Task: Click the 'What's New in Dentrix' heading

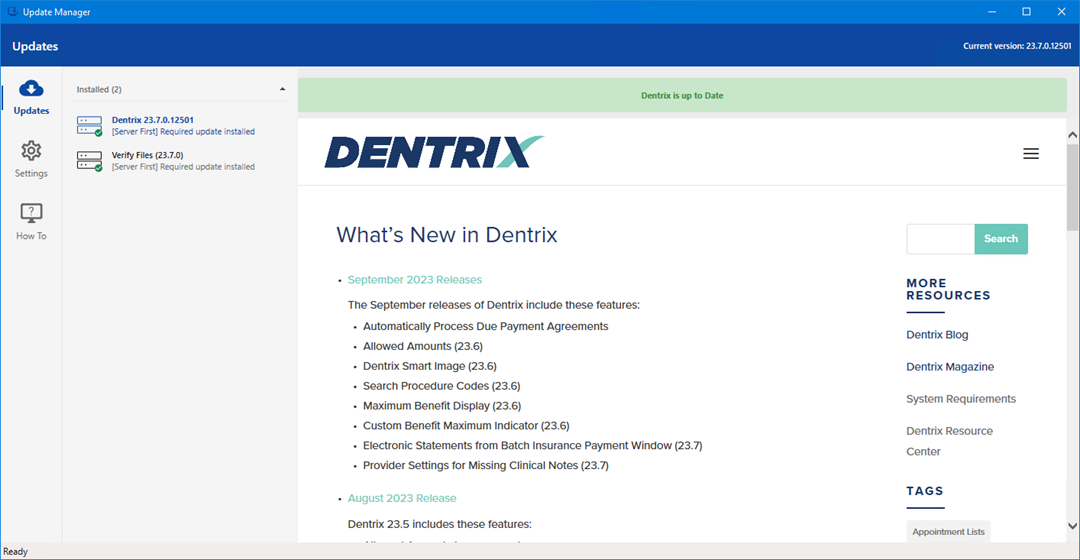Action: tap(447, 235)
